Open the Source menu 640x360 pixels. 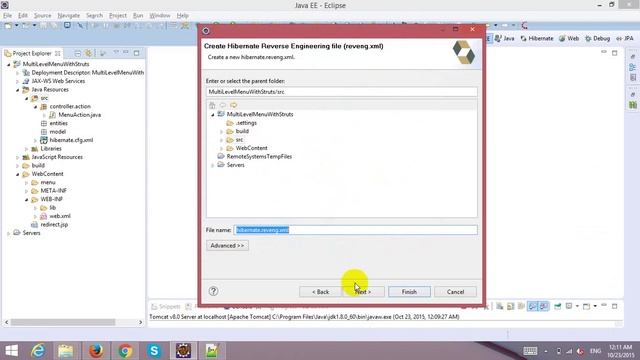[x=42, y=16]
